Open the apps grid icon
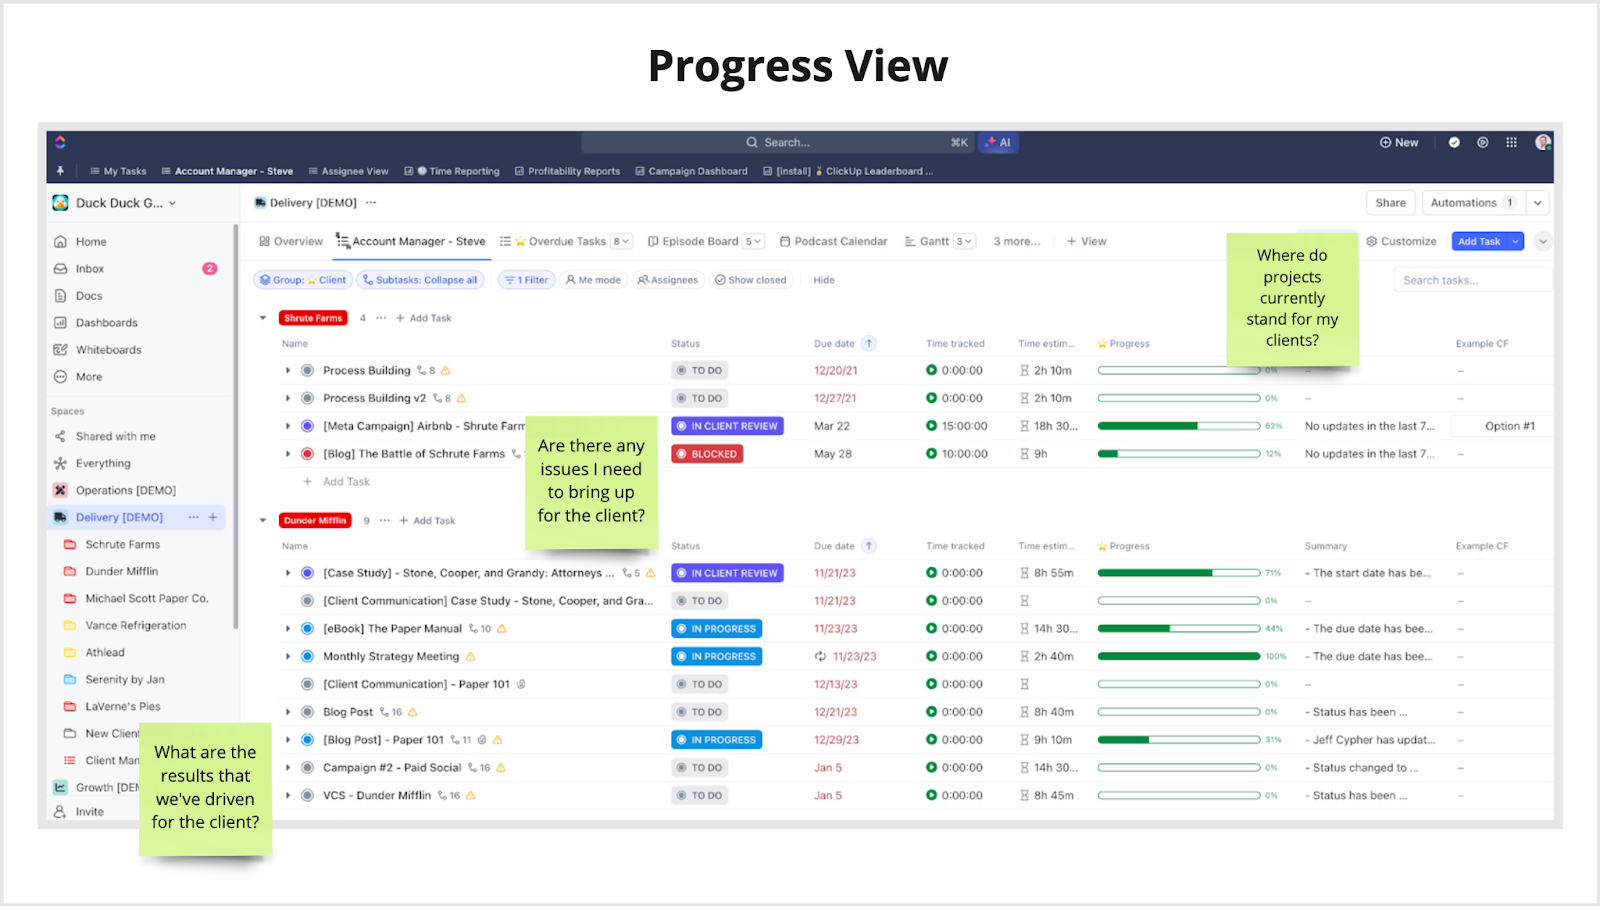The width and height of the screenshot is (1600, 906). pyautogui.click(x=1511, y=142)
